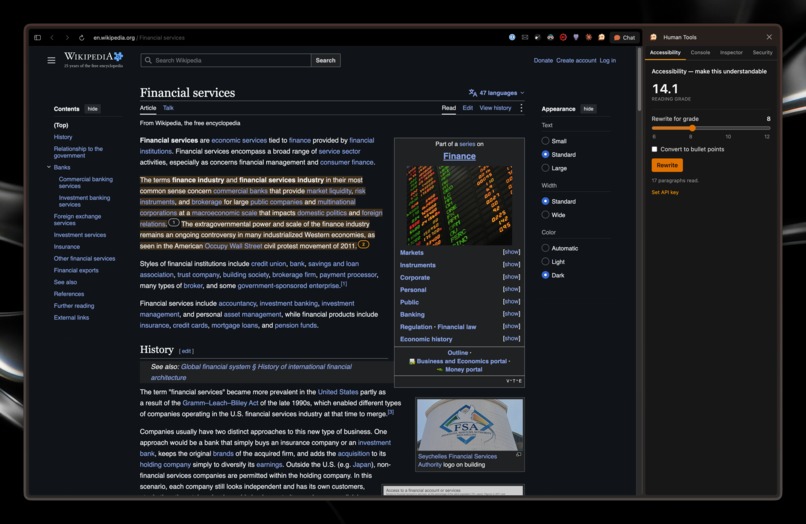Screen dimensions: 806x524
Task: Click the mail envelope extension icon
Action: 525,37
